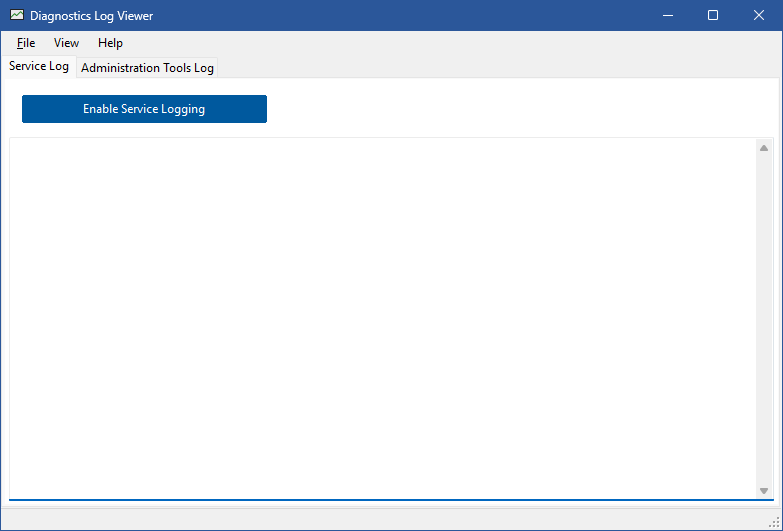The width and height of the screenshot is (783, 531).
Task: Click the Diagnostics Log Viewer title text
Action: 92,16
